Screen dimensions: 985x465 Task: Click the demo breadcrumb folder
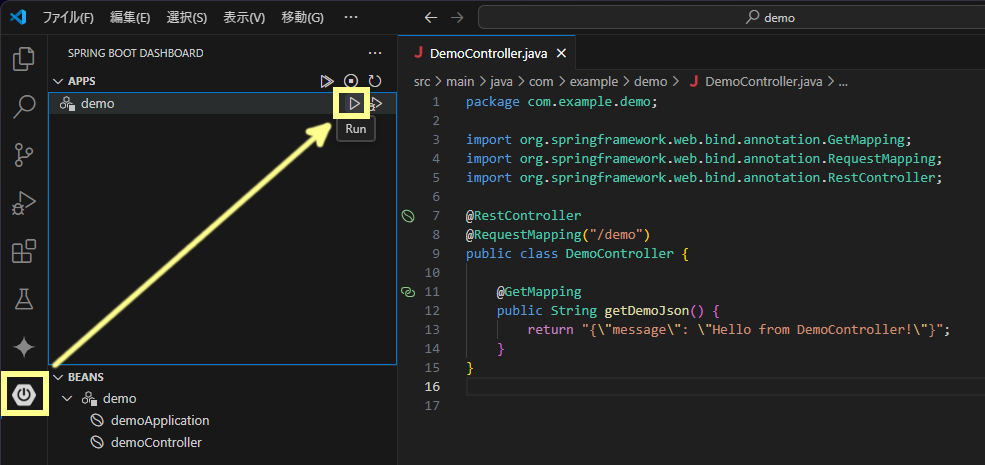click(x=650, y=82)
